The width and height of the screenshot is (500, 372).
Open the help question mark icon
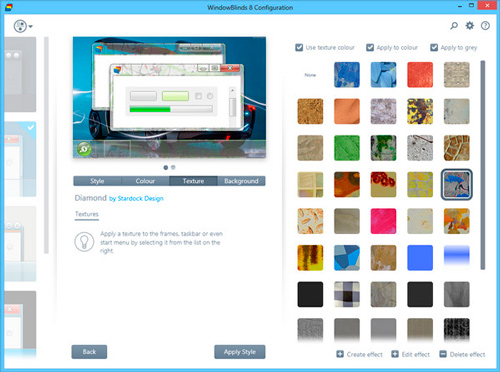pos(485,25)
